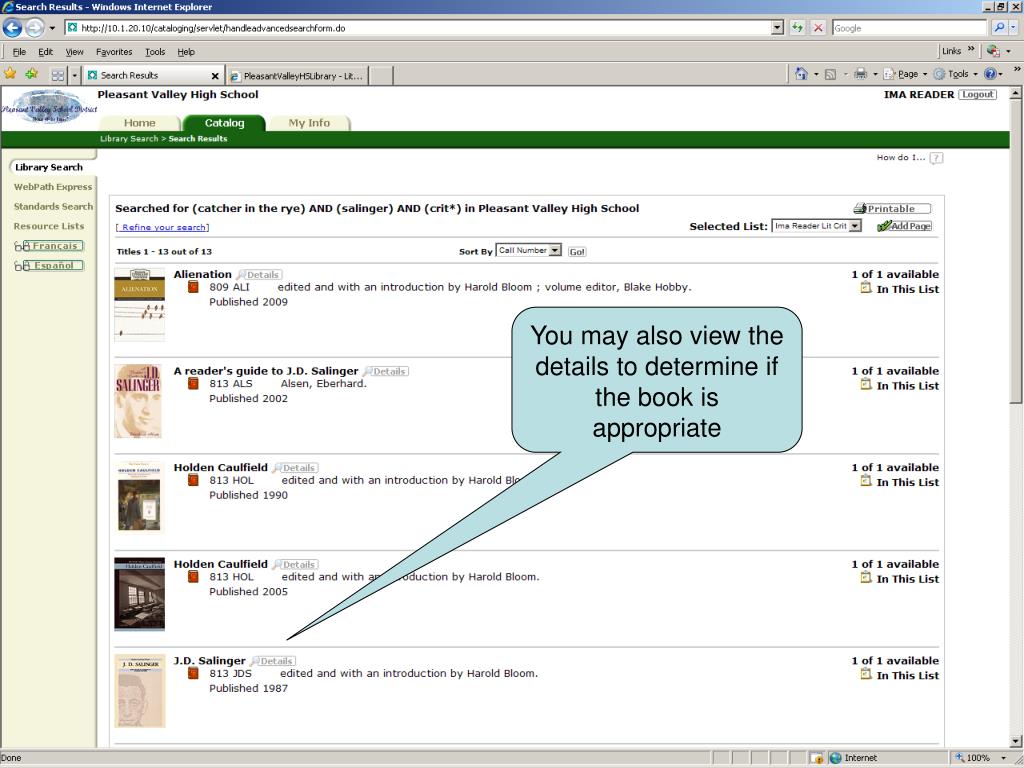Click the Add Page button

point(904,226)
